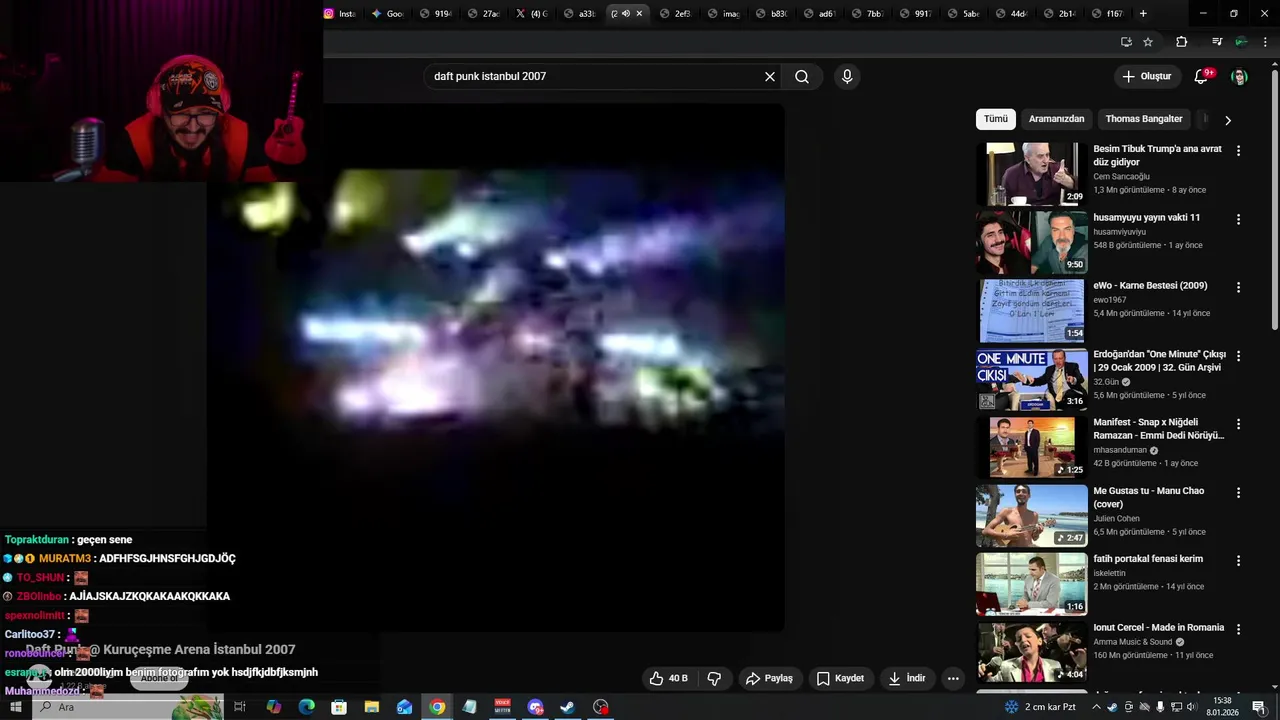The height and width of the screenshot is (720, 1280).
Task: Install app icon in address bar
Action: [x=1126, y=42]
